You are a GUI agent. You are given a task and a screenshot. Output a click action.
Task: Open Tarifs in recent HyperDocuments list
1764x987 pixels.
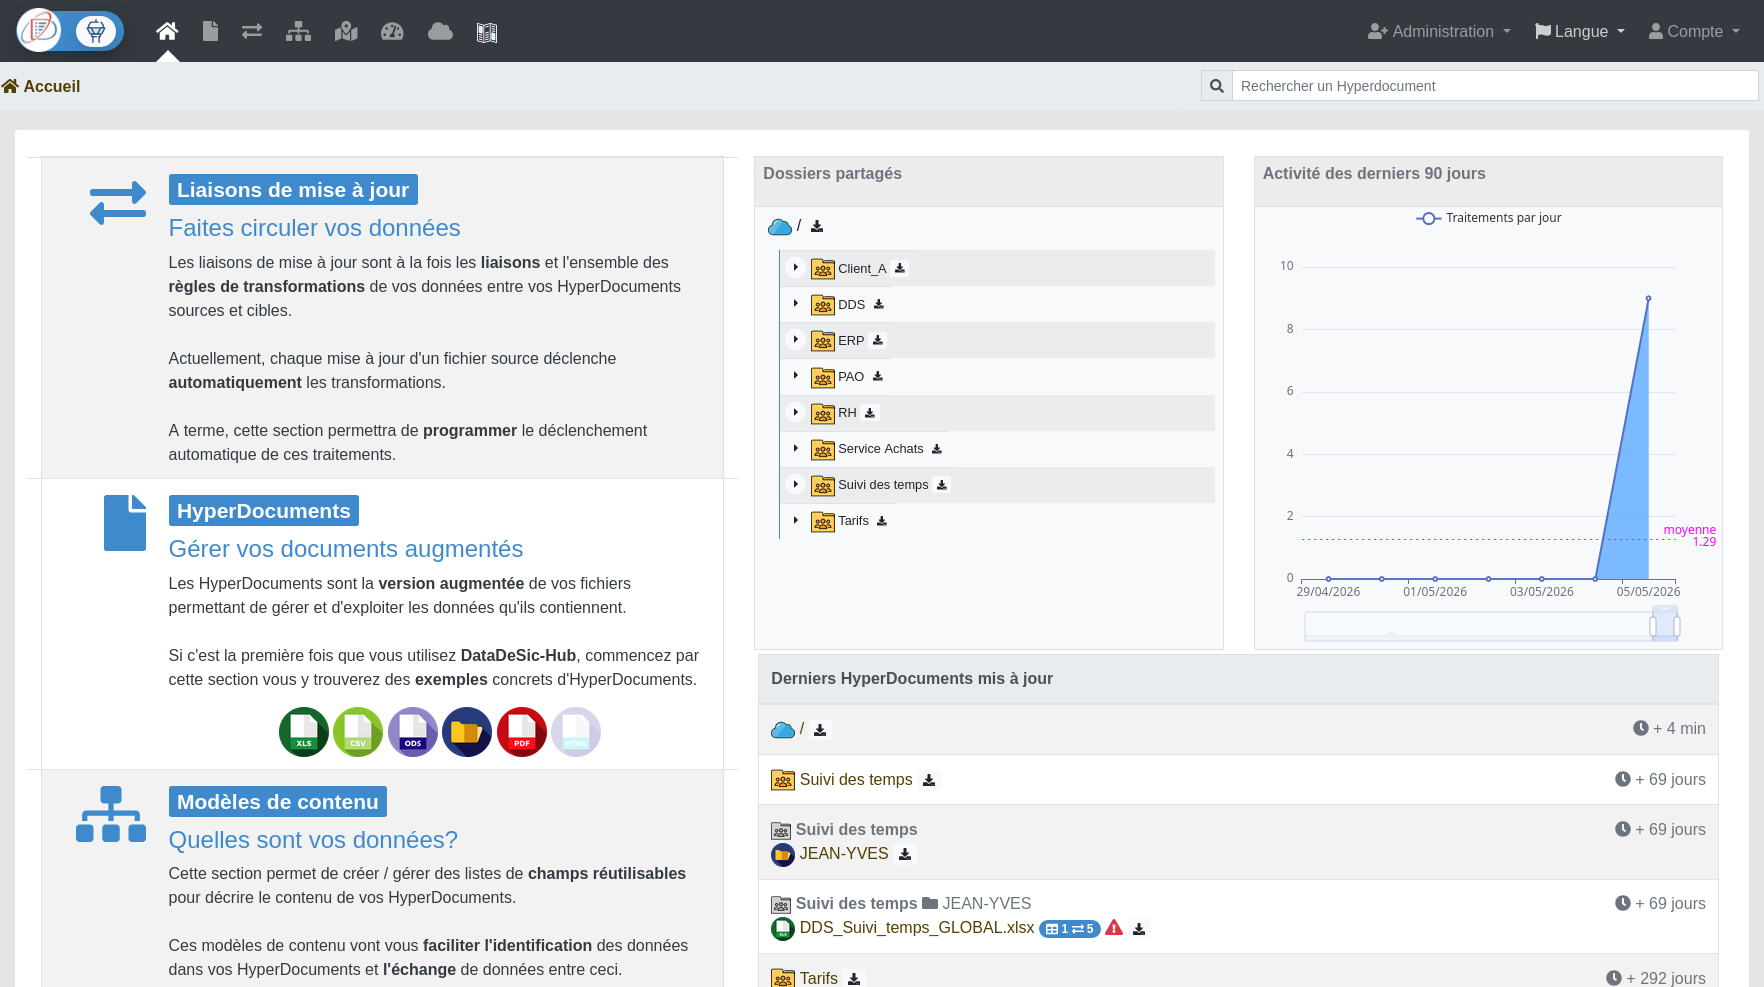pos(819,978)
